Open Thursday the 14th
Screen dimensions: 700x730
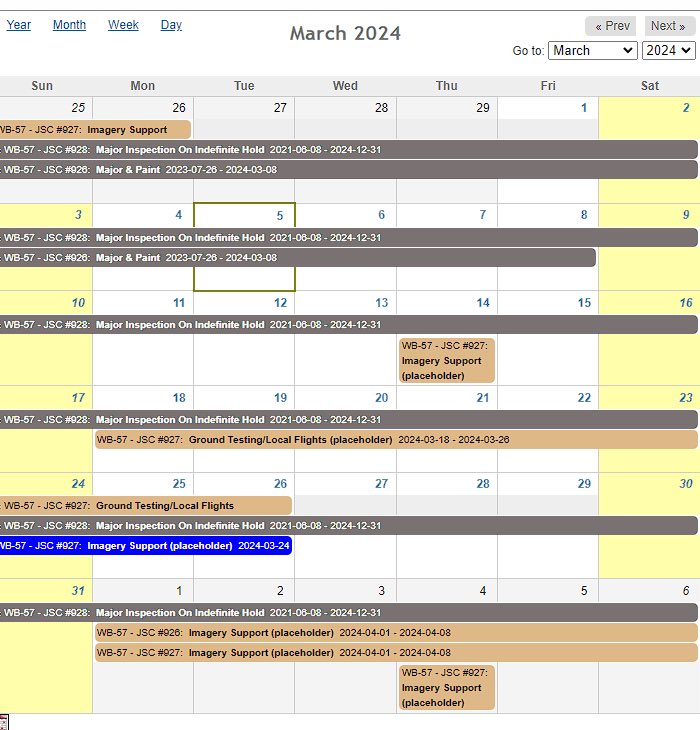(x=483, y=303)
